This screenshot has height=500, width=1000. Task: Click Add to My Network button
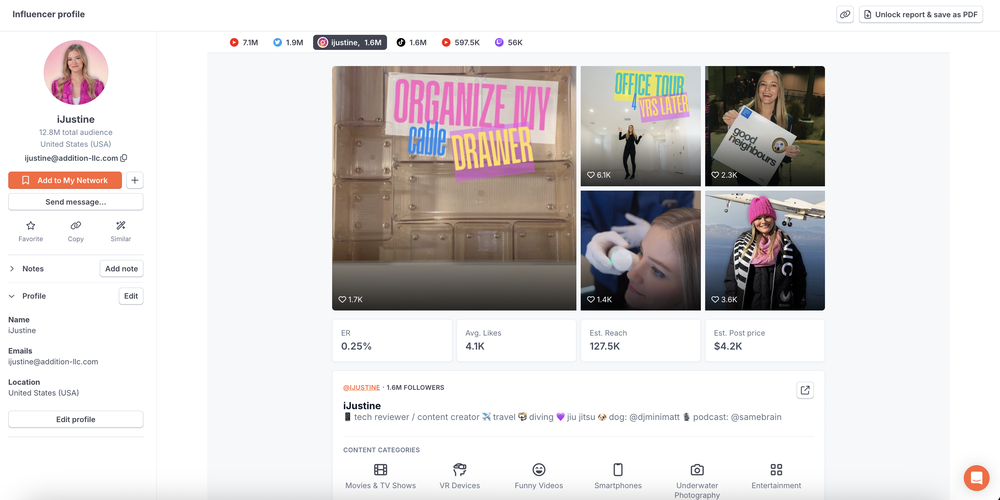pyautogui.click(x=65, y=180)
